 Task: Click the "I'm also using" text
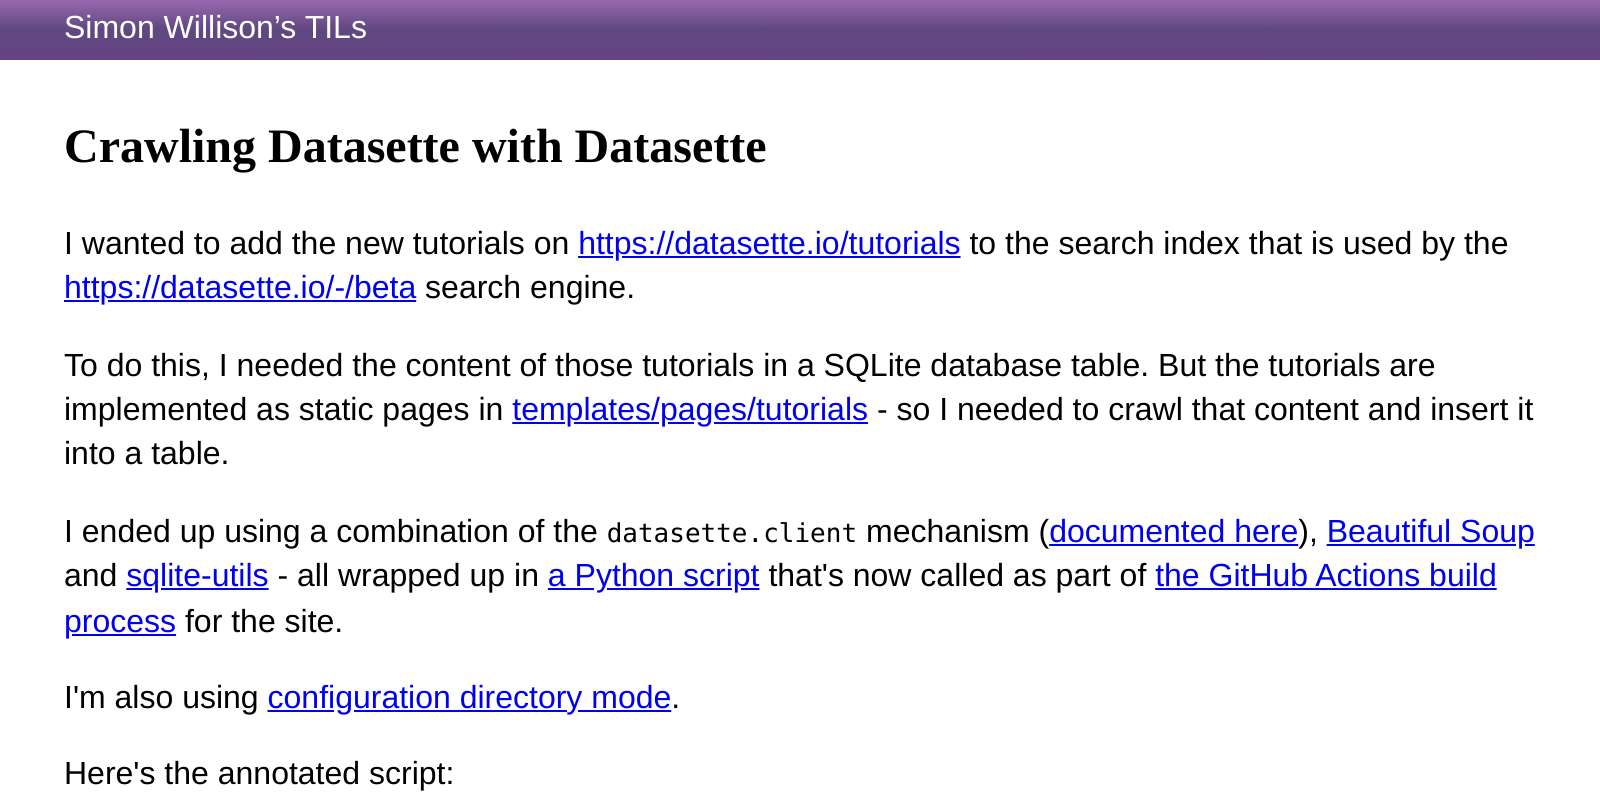pos(161,697)
